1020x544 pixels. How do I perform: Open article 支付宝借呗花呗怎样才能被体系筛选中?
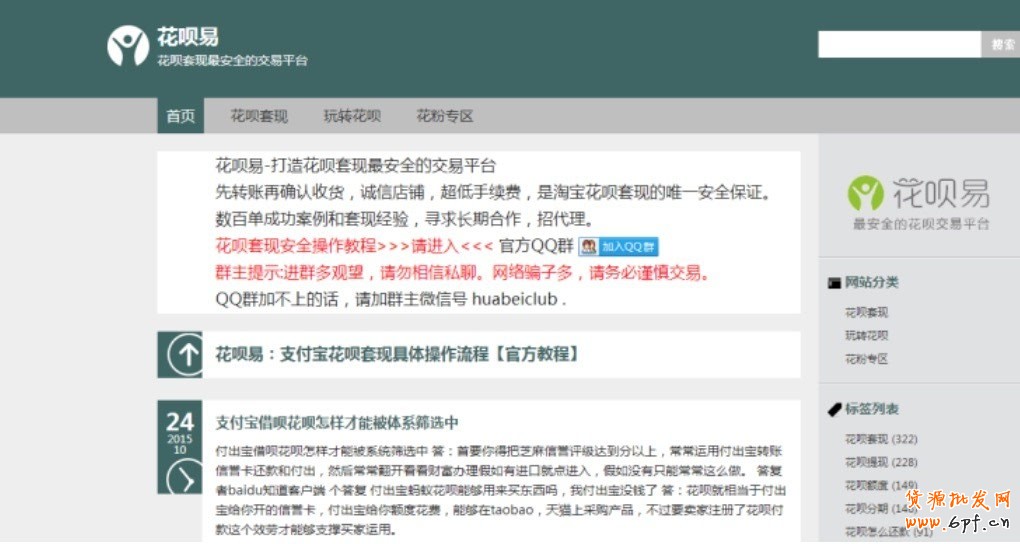tap(337, 422)
